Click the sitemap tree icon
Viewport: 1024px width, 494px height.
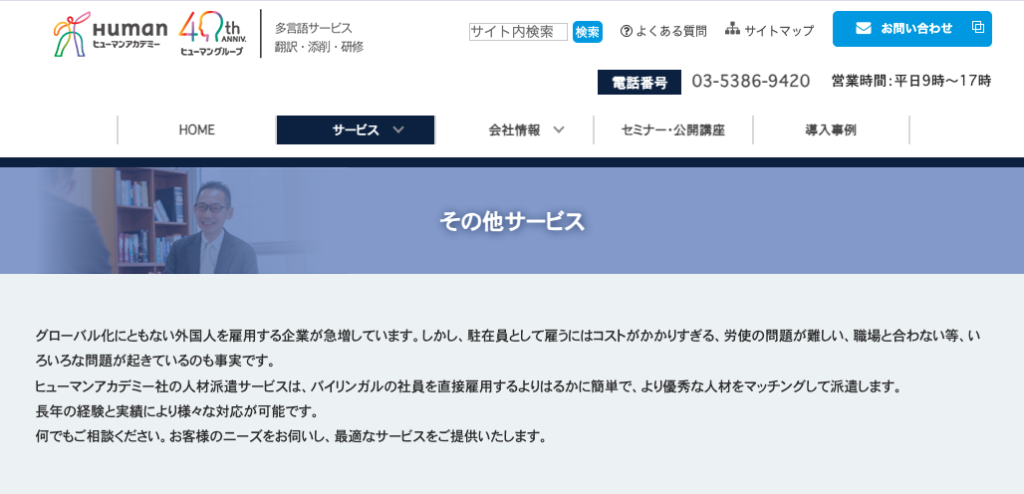[732, 30]
